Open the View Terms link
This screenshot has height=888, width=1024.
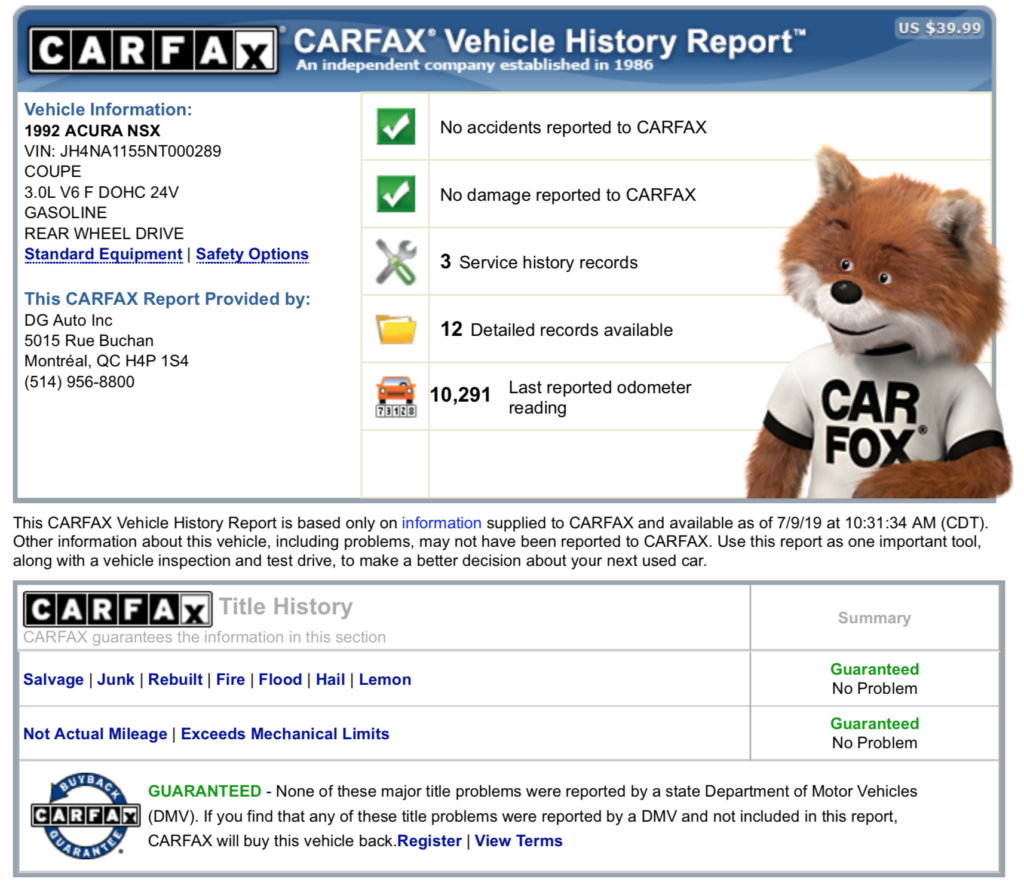pos(518,841)
